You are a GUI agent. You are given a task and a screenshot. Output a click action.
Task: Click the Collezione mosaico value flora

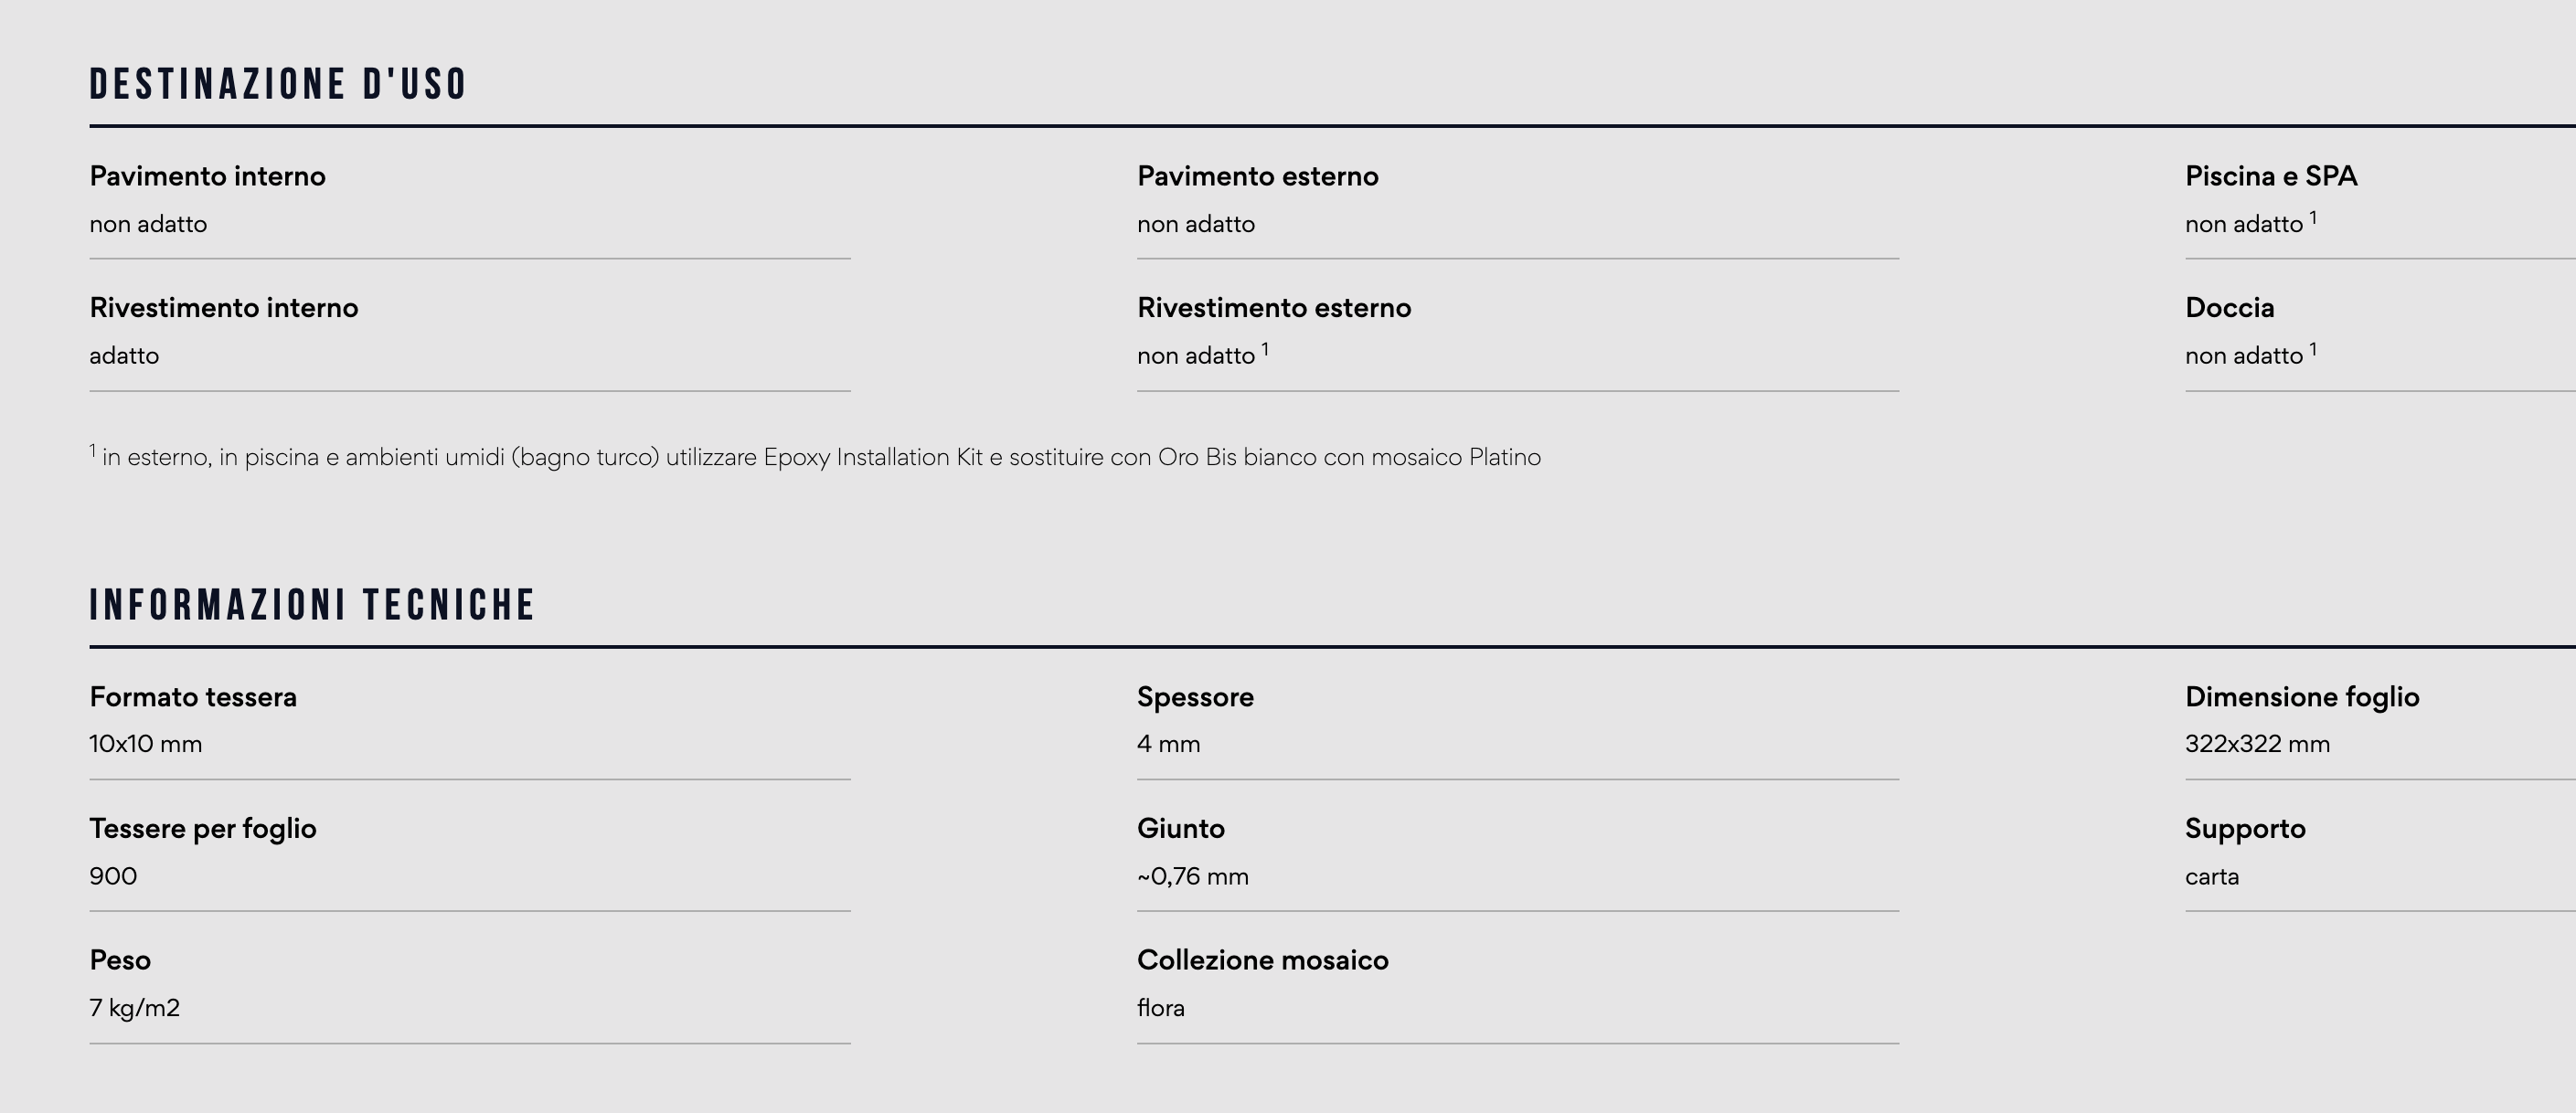(1160, 1008)
